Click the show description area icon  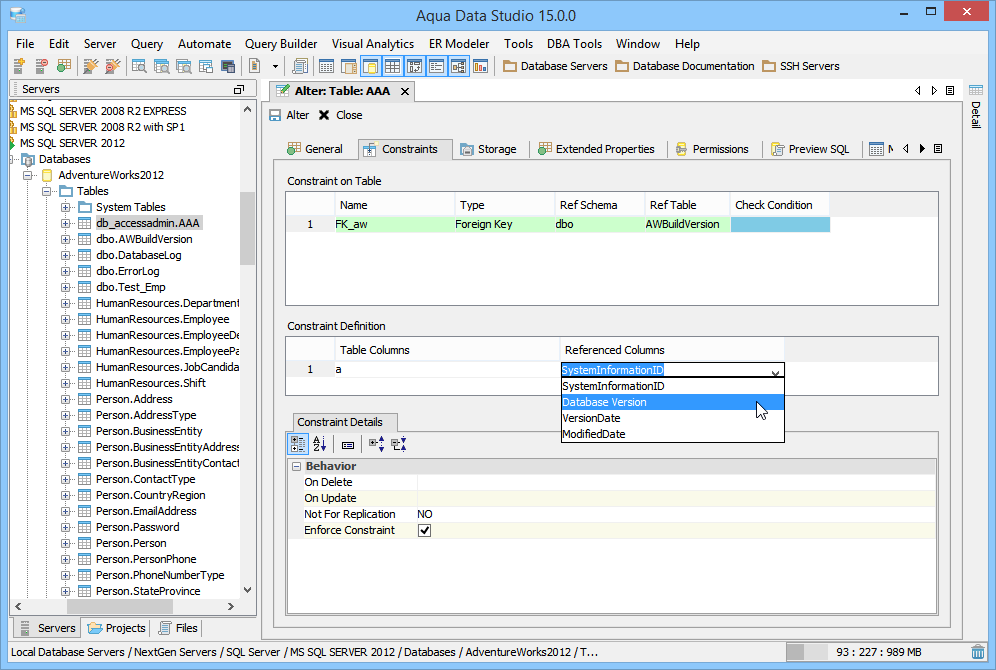pos(348,444)
